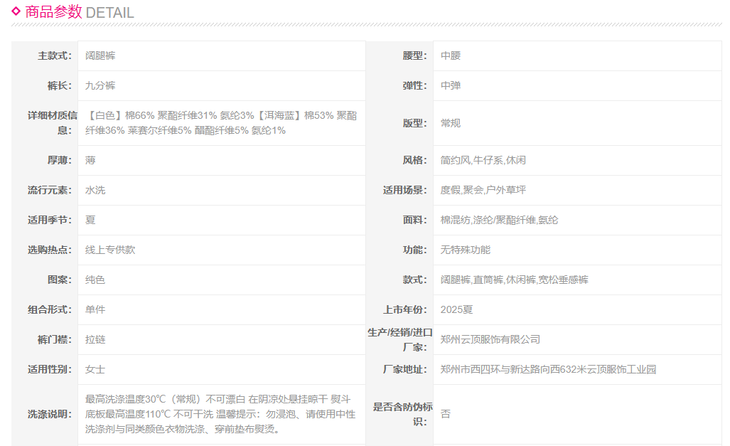Click the 拉链 fly type value
Image resolution: width=730 pixels, height=446 pixels.
(96, 340)
